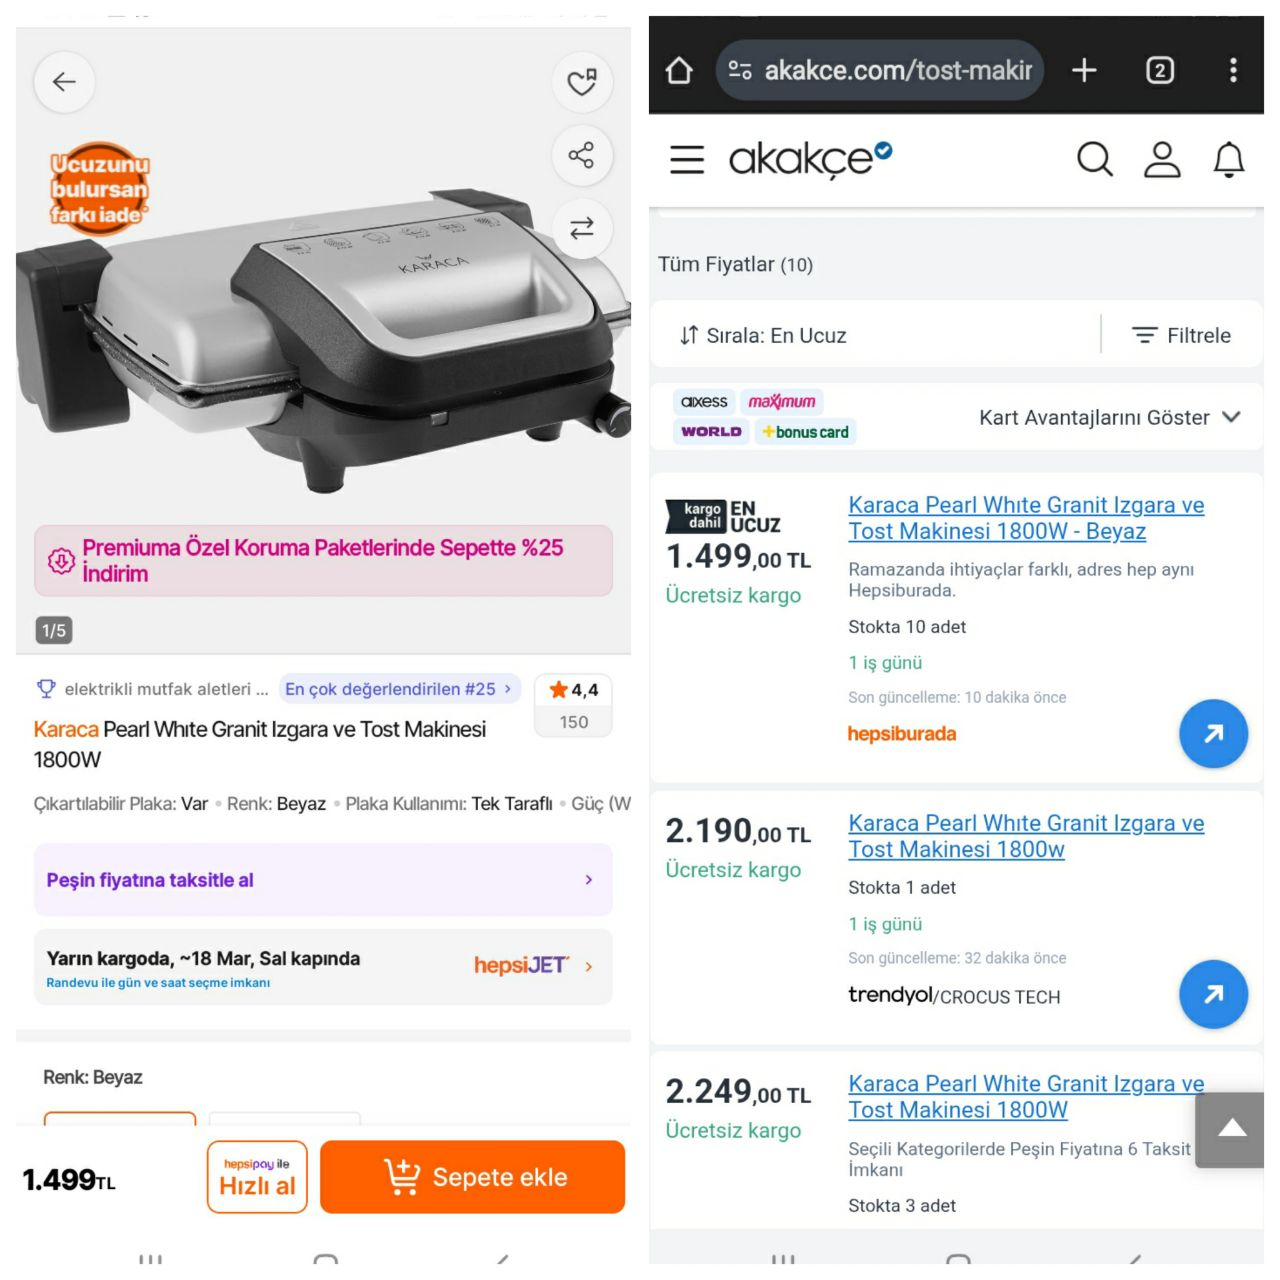This screenshot has height=1280, width=1280.
Task: Open user account profile icon
Action: 1162,159
